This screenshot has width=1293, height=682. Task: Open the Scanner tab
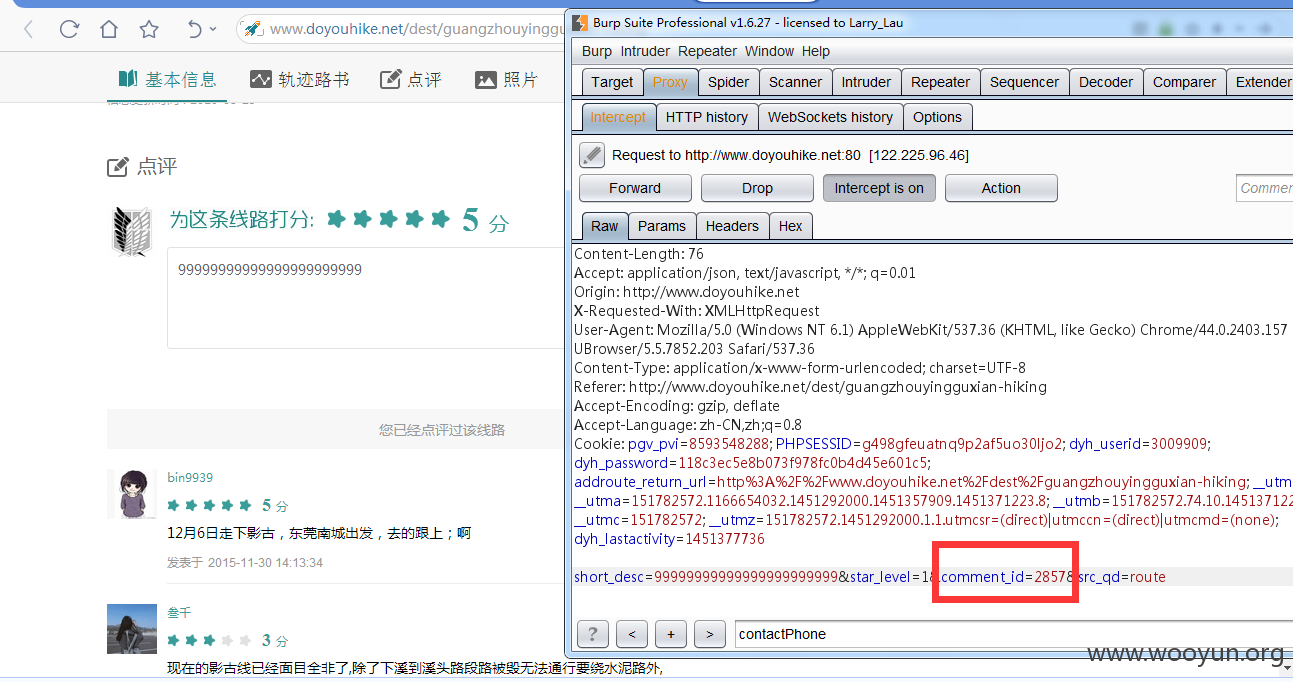[795, 82]
